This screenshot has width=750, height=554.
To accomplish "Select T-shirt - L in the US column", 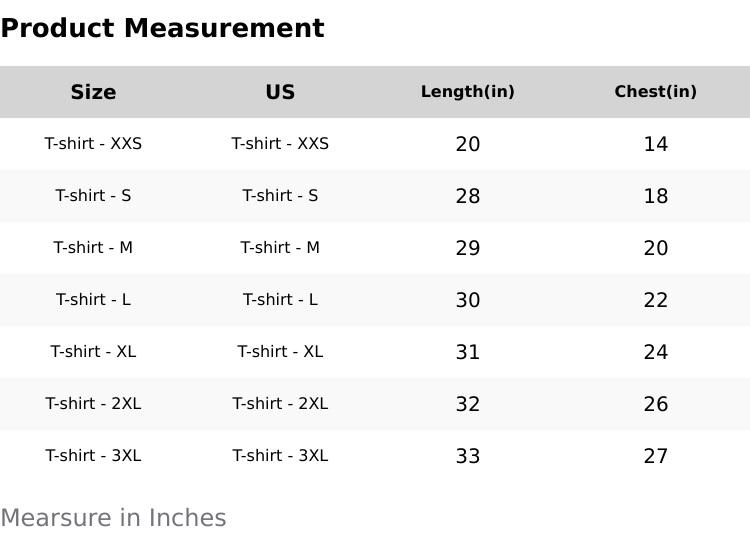I will tap(280, 300).
